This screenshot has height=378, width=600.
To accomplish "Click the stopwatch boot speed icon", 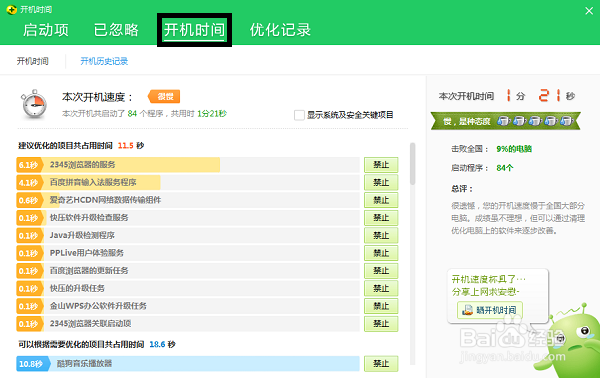I will click(34, 104).
